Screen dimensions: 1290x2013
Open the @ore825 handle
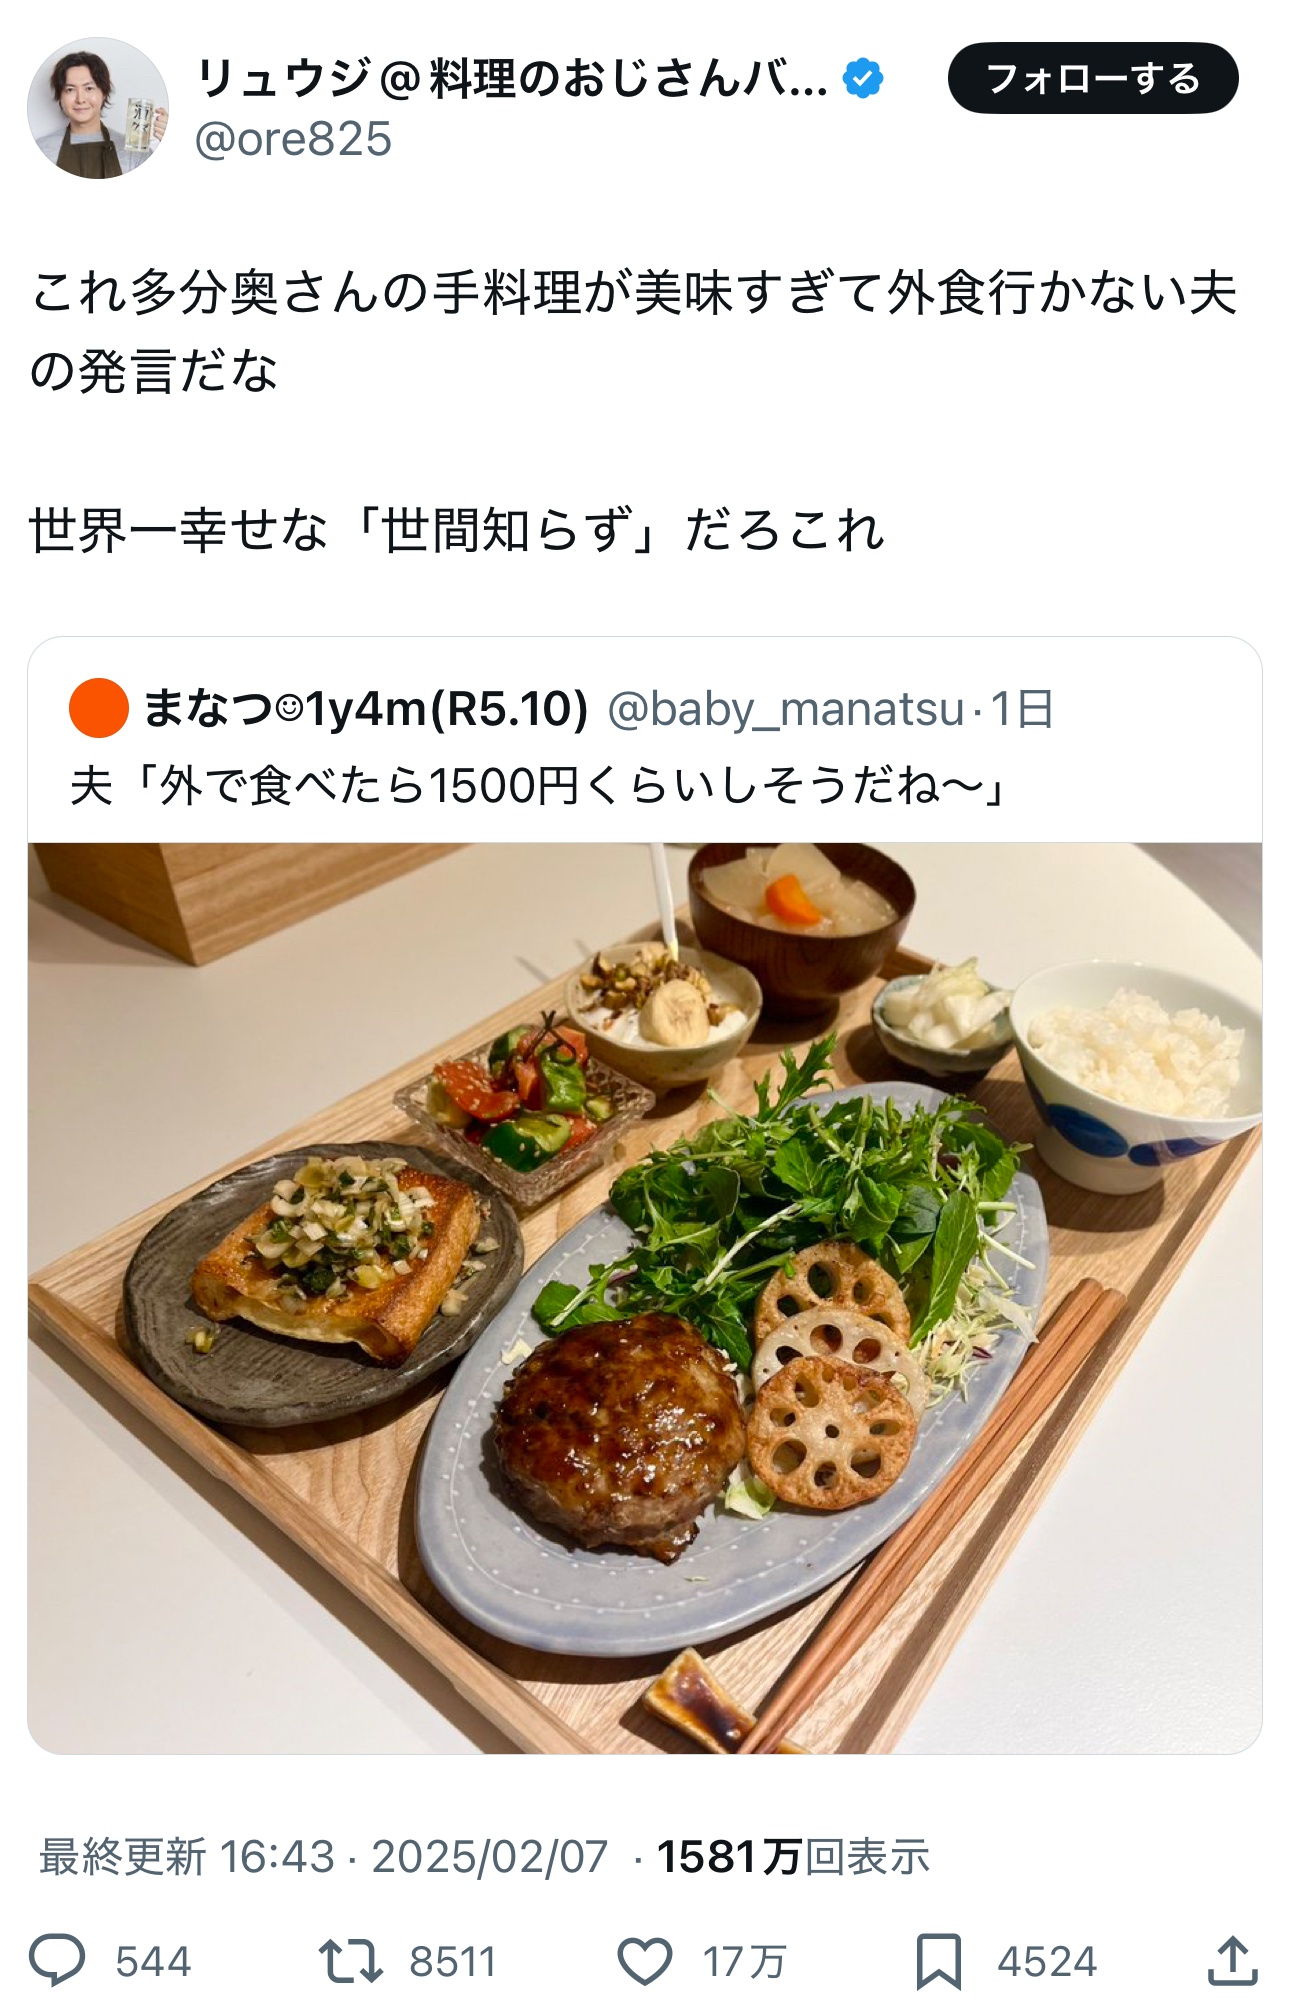click(293, 139)
